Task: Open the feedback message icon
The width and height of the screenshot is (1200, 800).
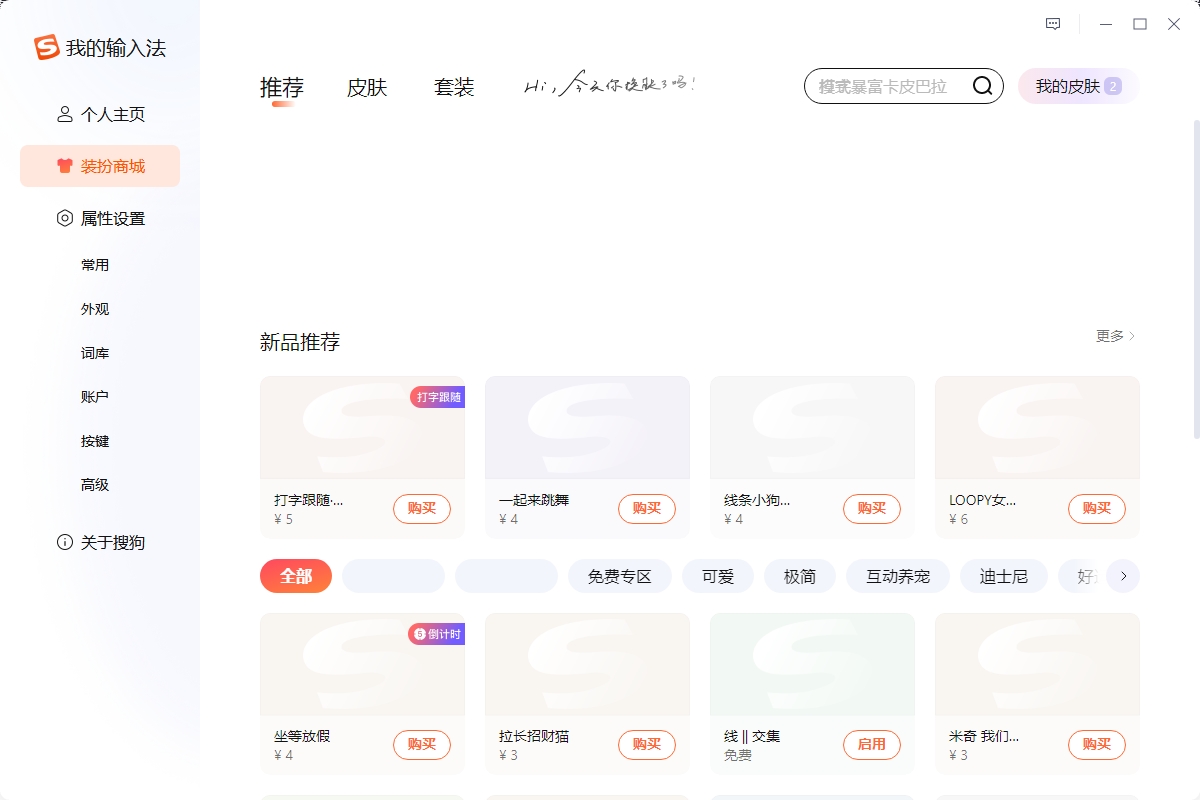Action: click(x=1053, y=24)
